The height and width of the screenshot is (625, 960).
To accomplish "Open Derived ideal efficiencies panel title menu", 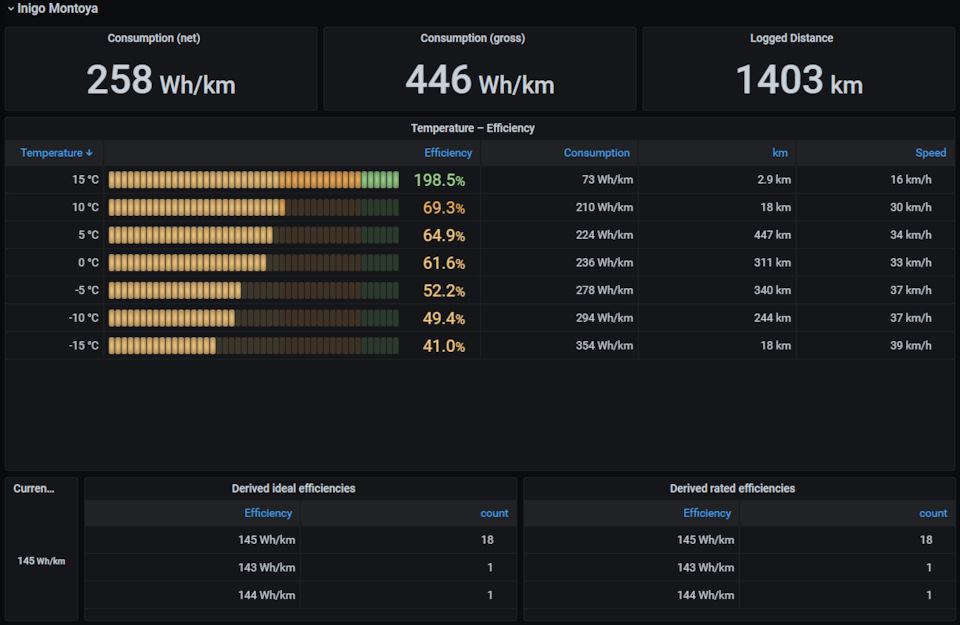I will coord(293,488).
